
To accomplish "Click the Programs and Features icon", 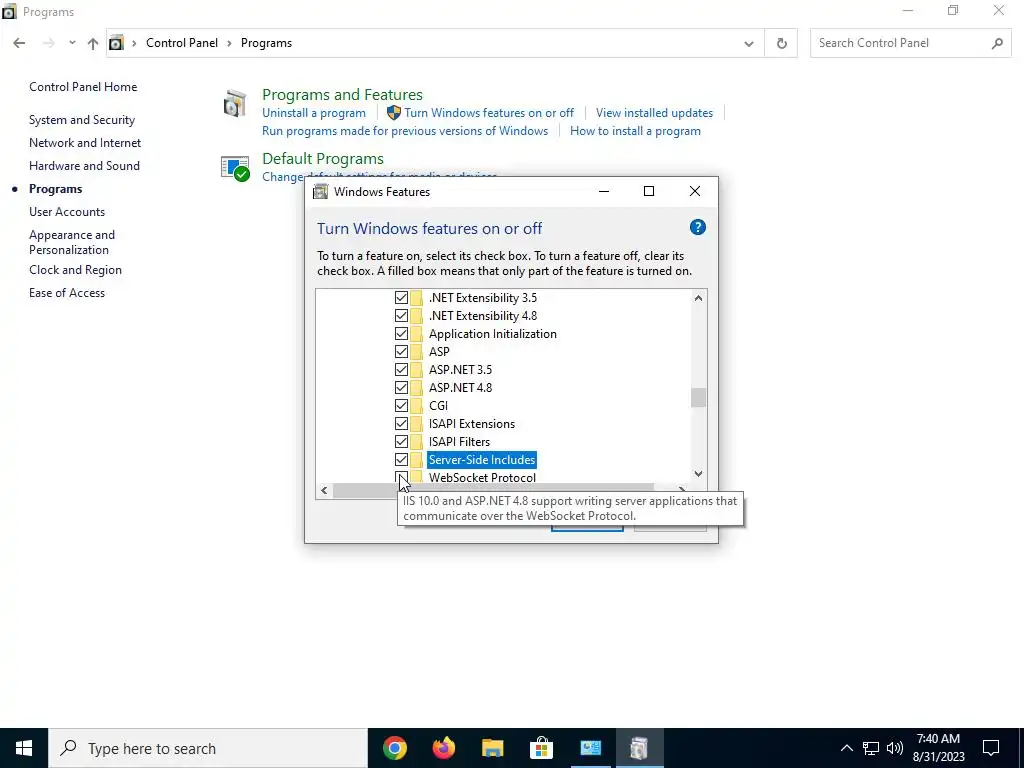I will (x=234, y=104).
